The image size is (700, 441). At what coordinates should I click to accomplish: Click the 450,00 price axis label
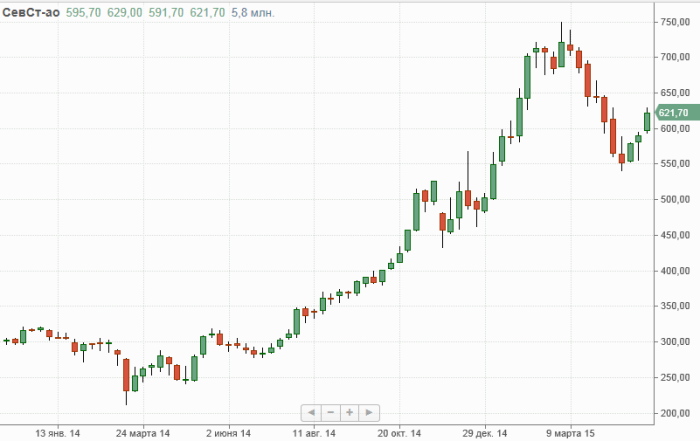pos(675,235)
